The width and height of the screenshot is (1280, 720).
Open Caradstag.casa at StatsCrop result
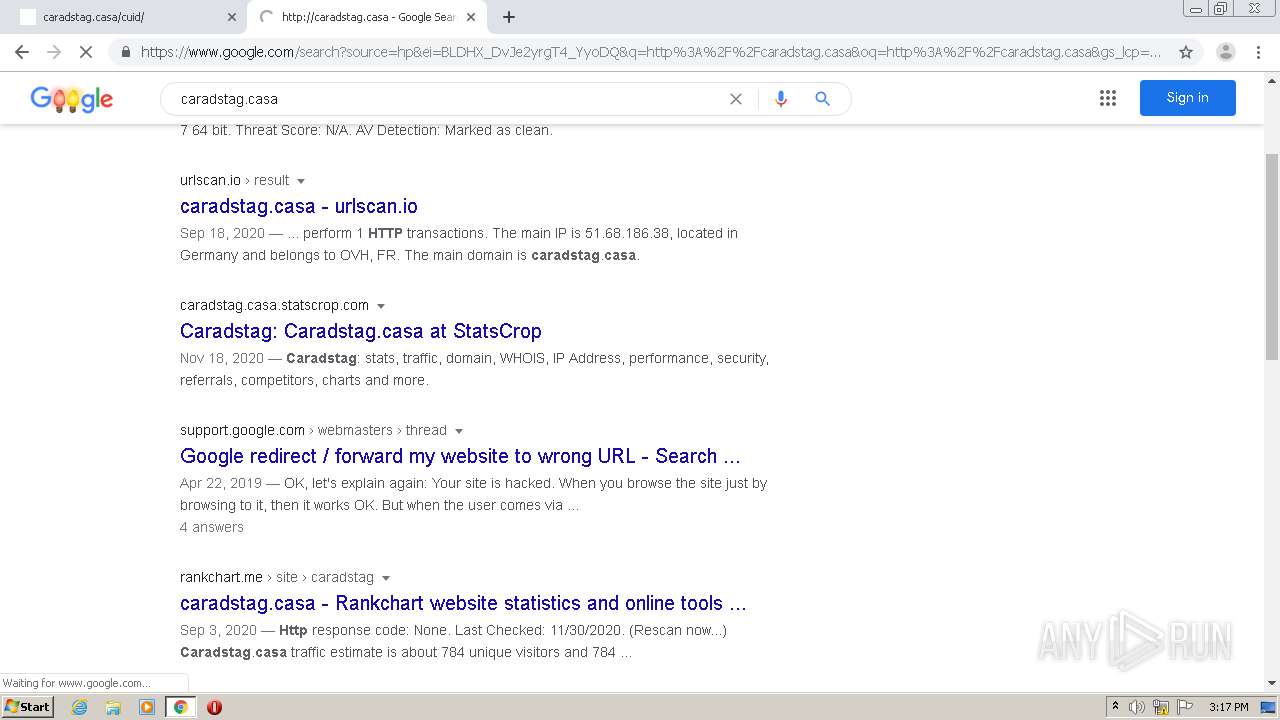pyautogui.click(x=361, y=331)
